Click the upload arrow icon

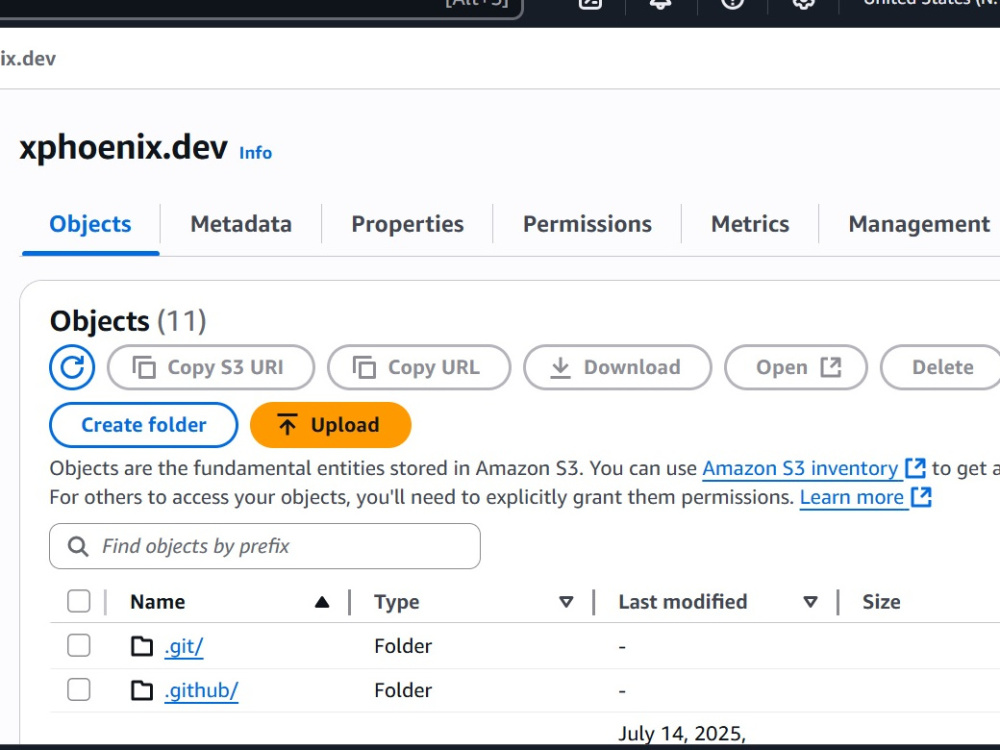pos(288,425)
